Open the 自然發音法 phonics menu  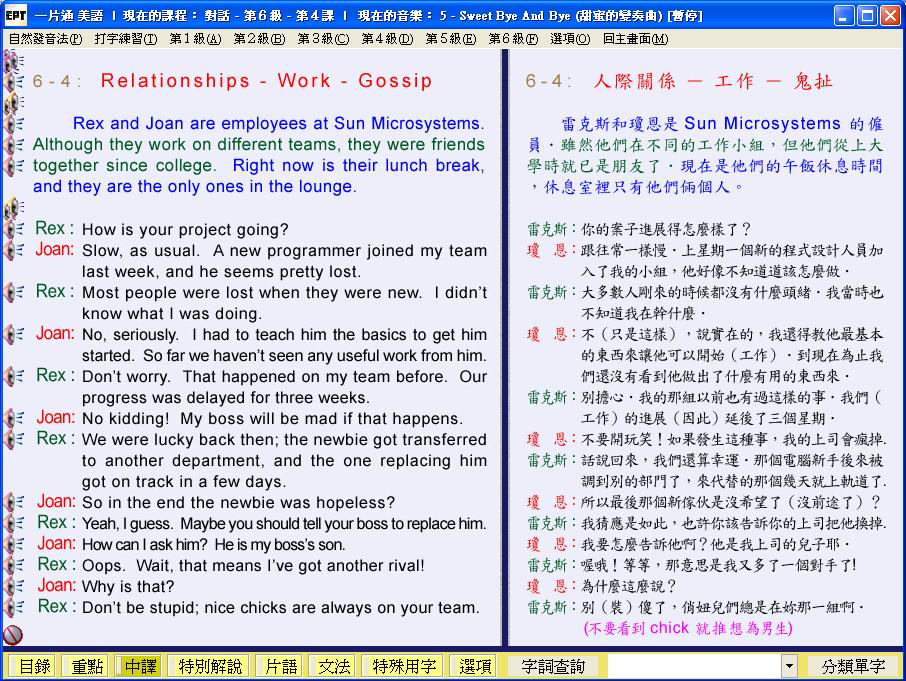[45, 39]
